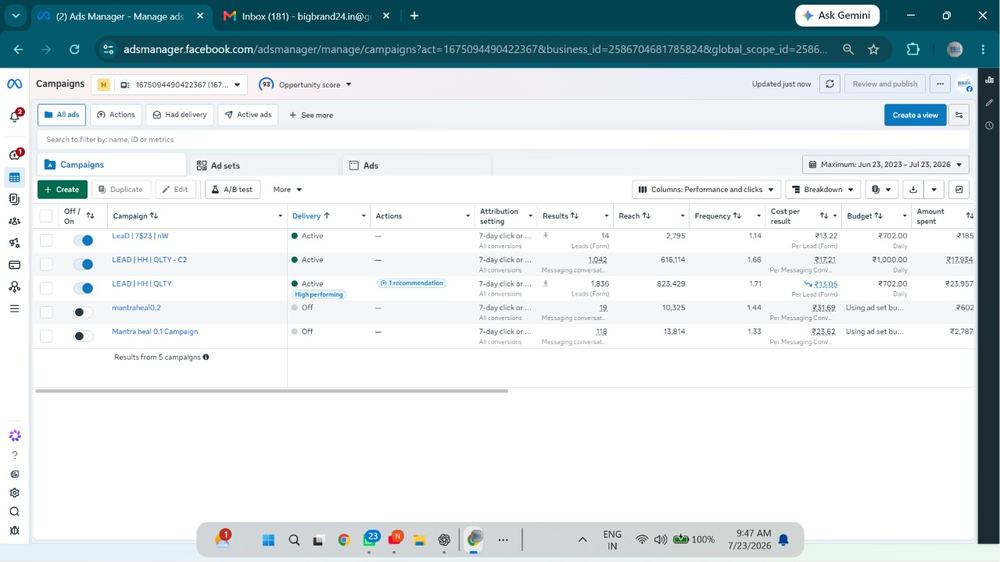This screenshot has width=1000, height=562.
Task: Turn off LEAD | HH | QLTY - C2 toggle
Action: point(83,264)
